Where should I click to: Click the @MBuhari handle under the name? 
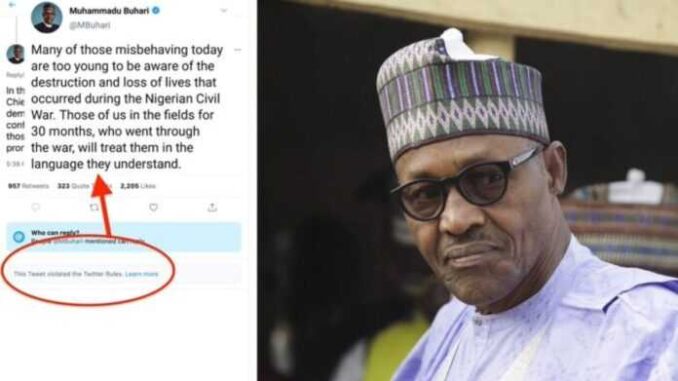click(x=90, y=25)
